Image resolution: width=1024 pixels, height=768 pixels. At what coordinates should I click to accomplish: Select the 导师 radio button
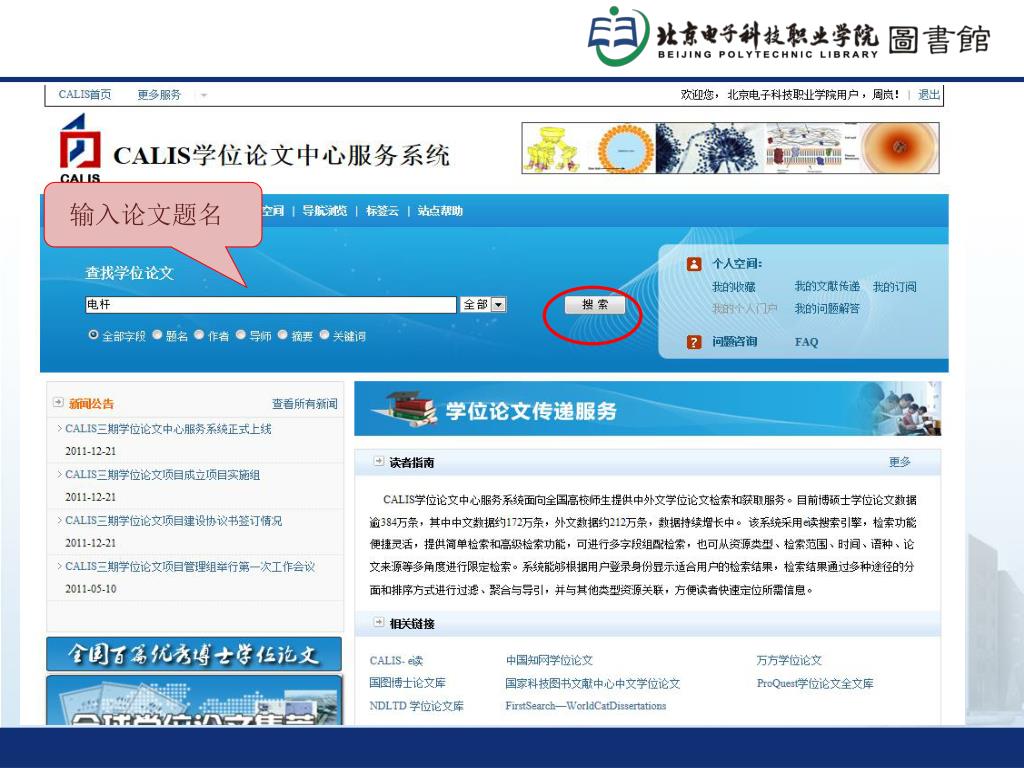[240, 334]
